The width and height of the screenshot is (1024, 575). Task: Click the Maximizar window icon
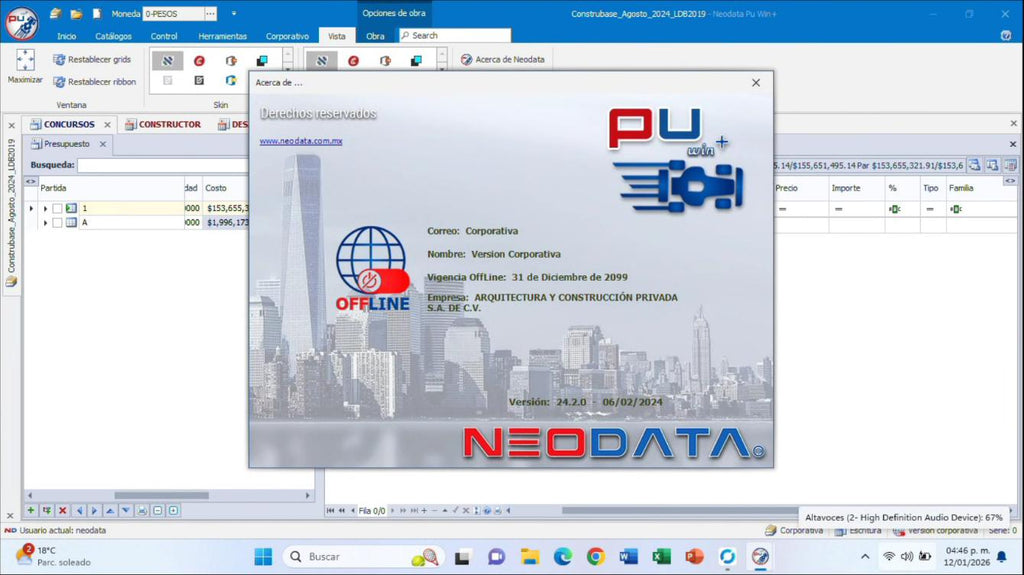click(25, 67)
